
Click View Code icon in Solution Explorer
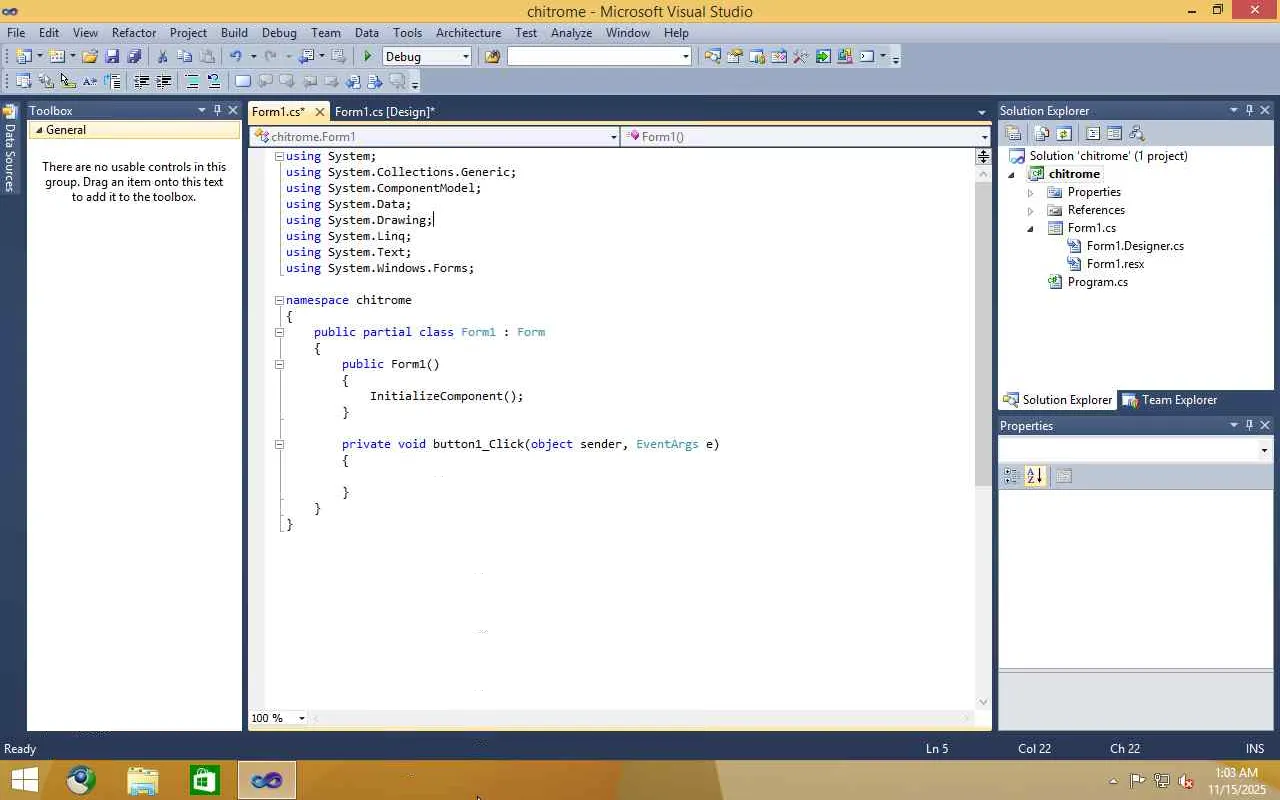pyautogui.click(x=1093, y=133)
